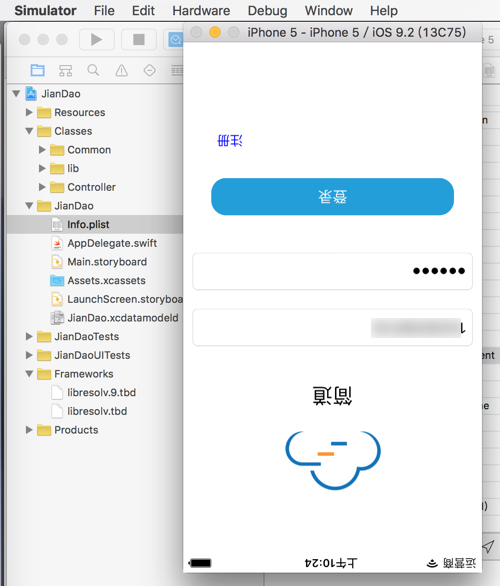Click the Info.plist file icon
The image size is (500, 586).
57,224
